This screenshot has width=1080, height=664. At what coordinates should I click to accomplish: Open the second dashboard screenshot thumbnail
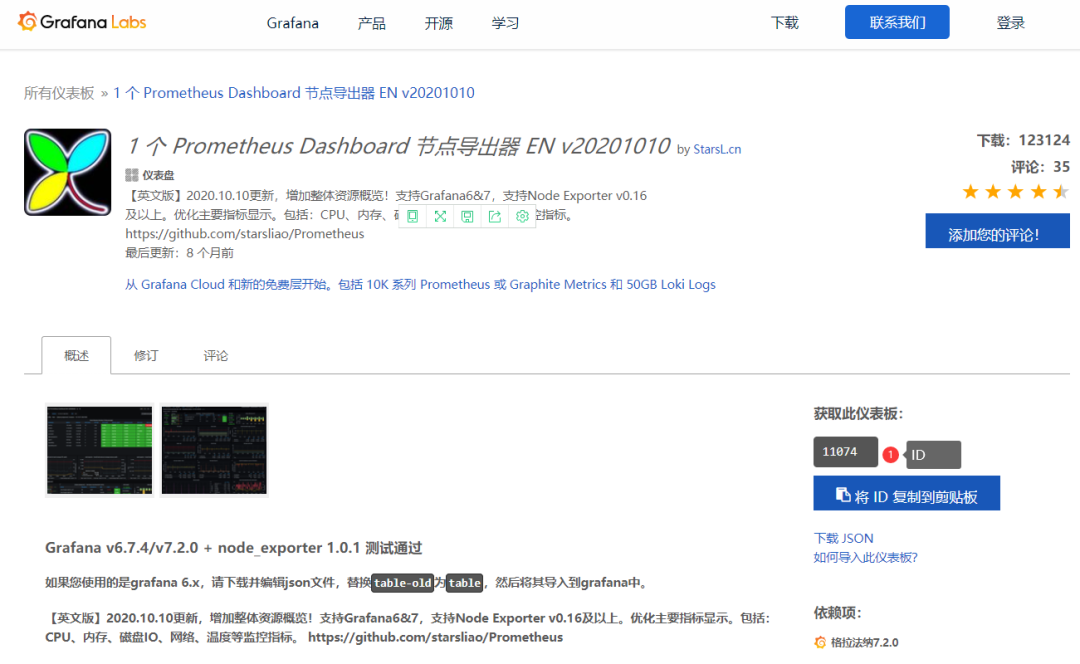tap(214, 450)
